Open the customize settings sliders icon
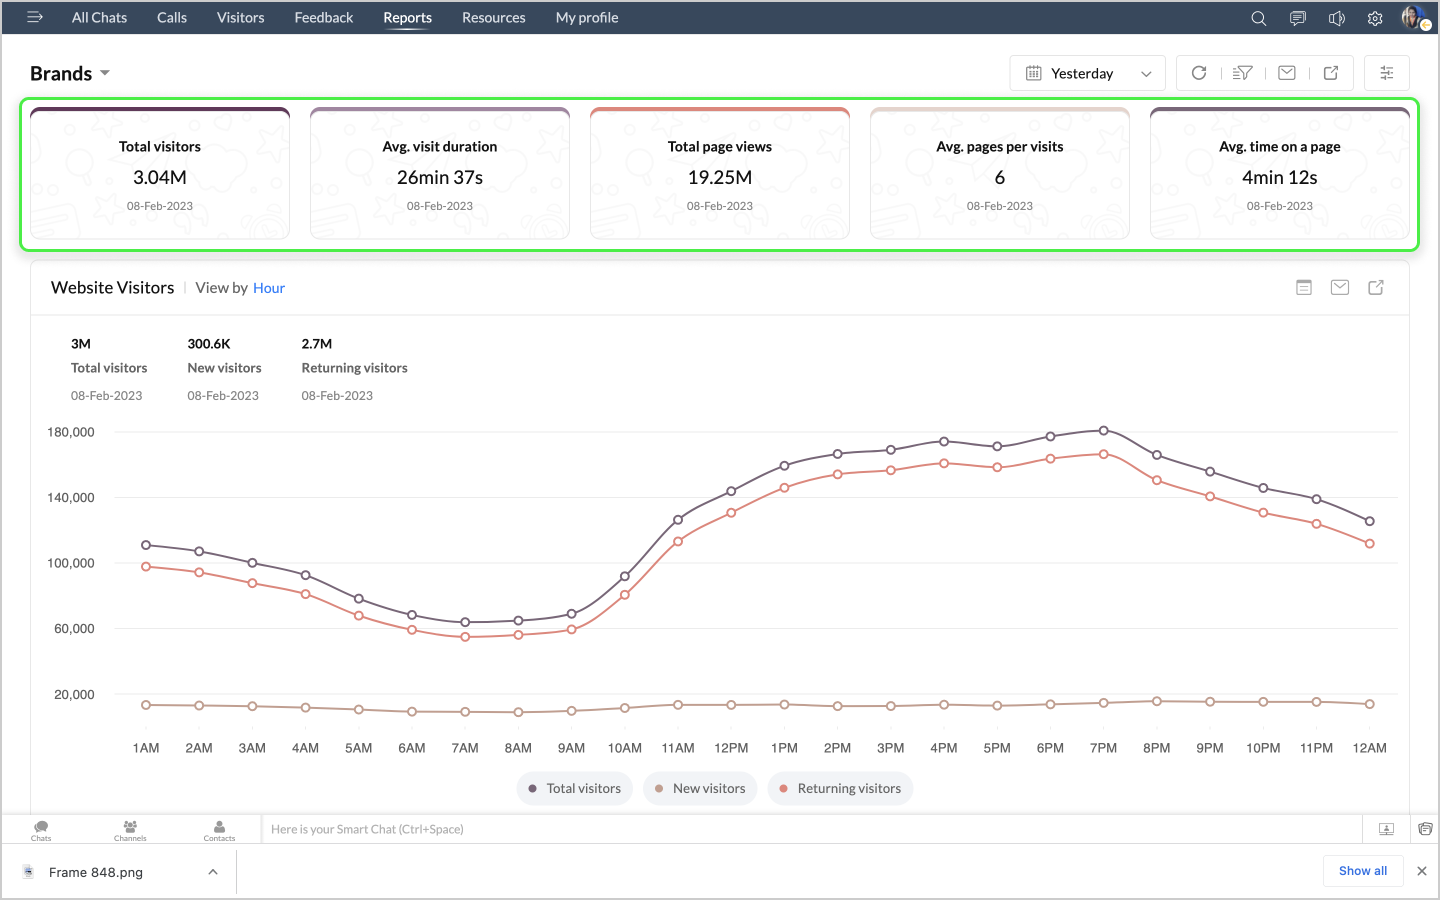This screenshot has width=1440, height=900. pos(1386,73)
